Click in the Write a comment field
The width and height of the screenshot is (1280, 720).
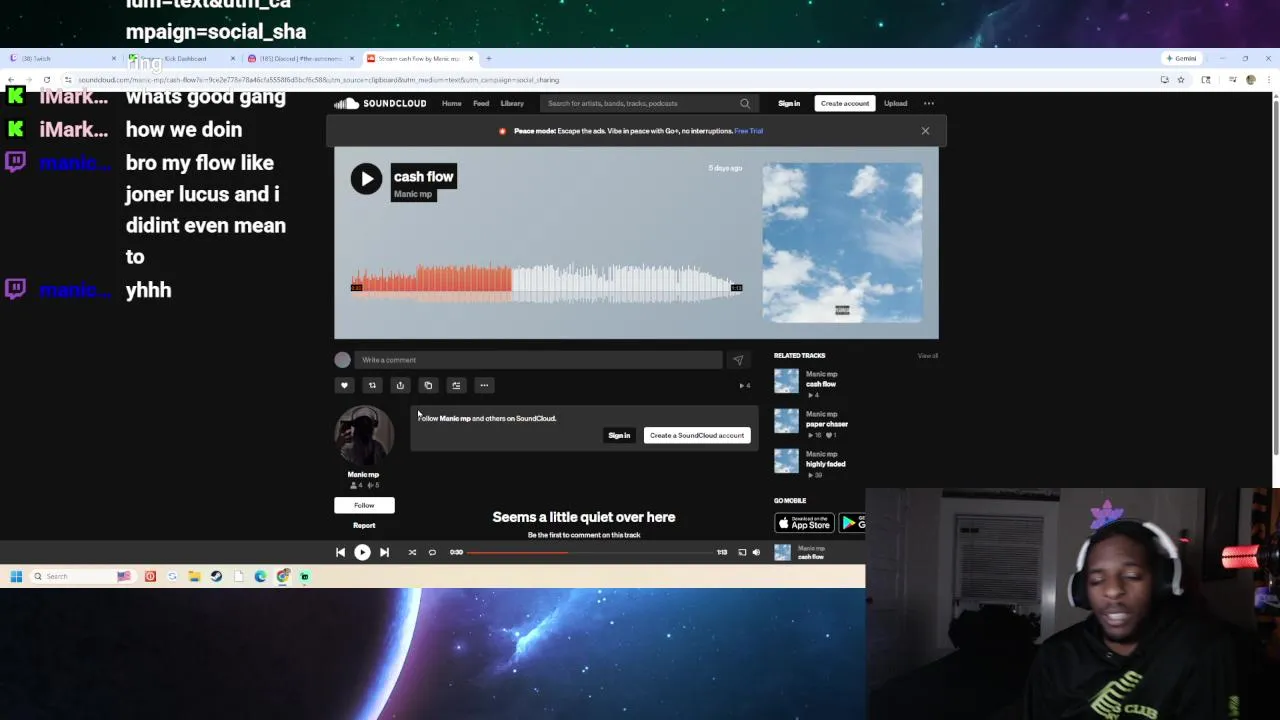(538, 360)
